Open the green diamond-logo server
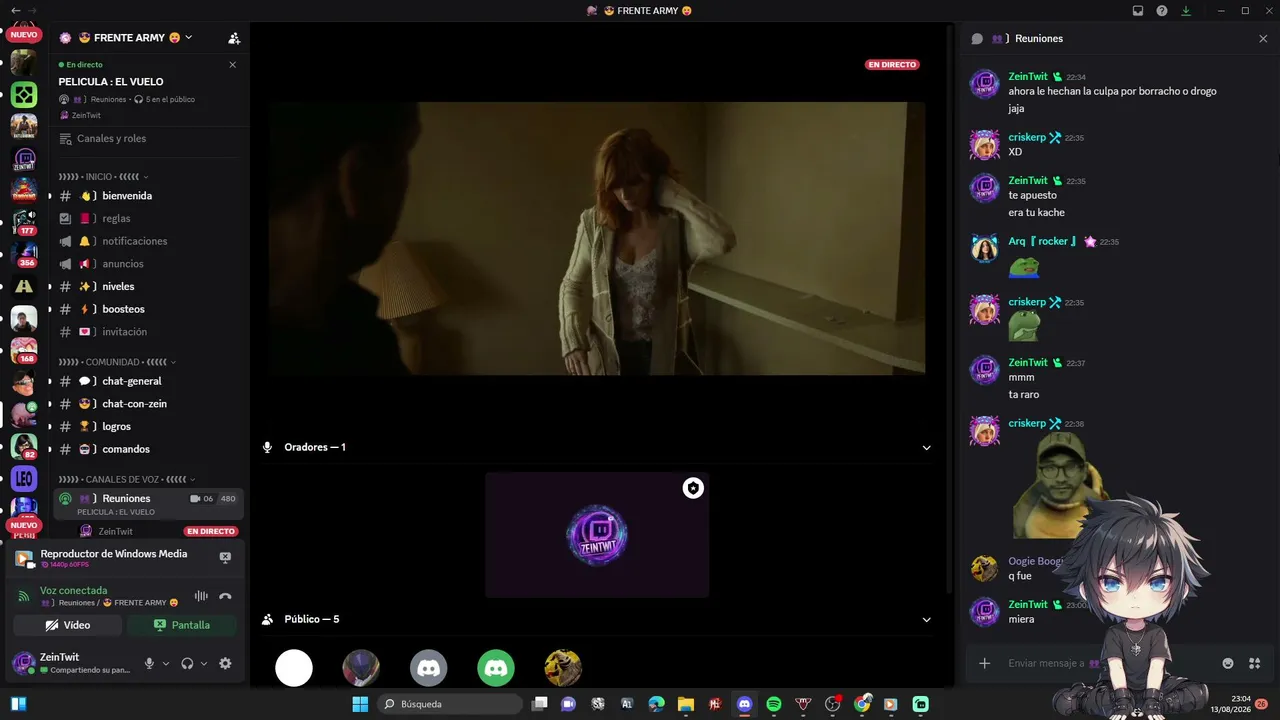This screenshot has width=1280, height=720. point(24,95)
